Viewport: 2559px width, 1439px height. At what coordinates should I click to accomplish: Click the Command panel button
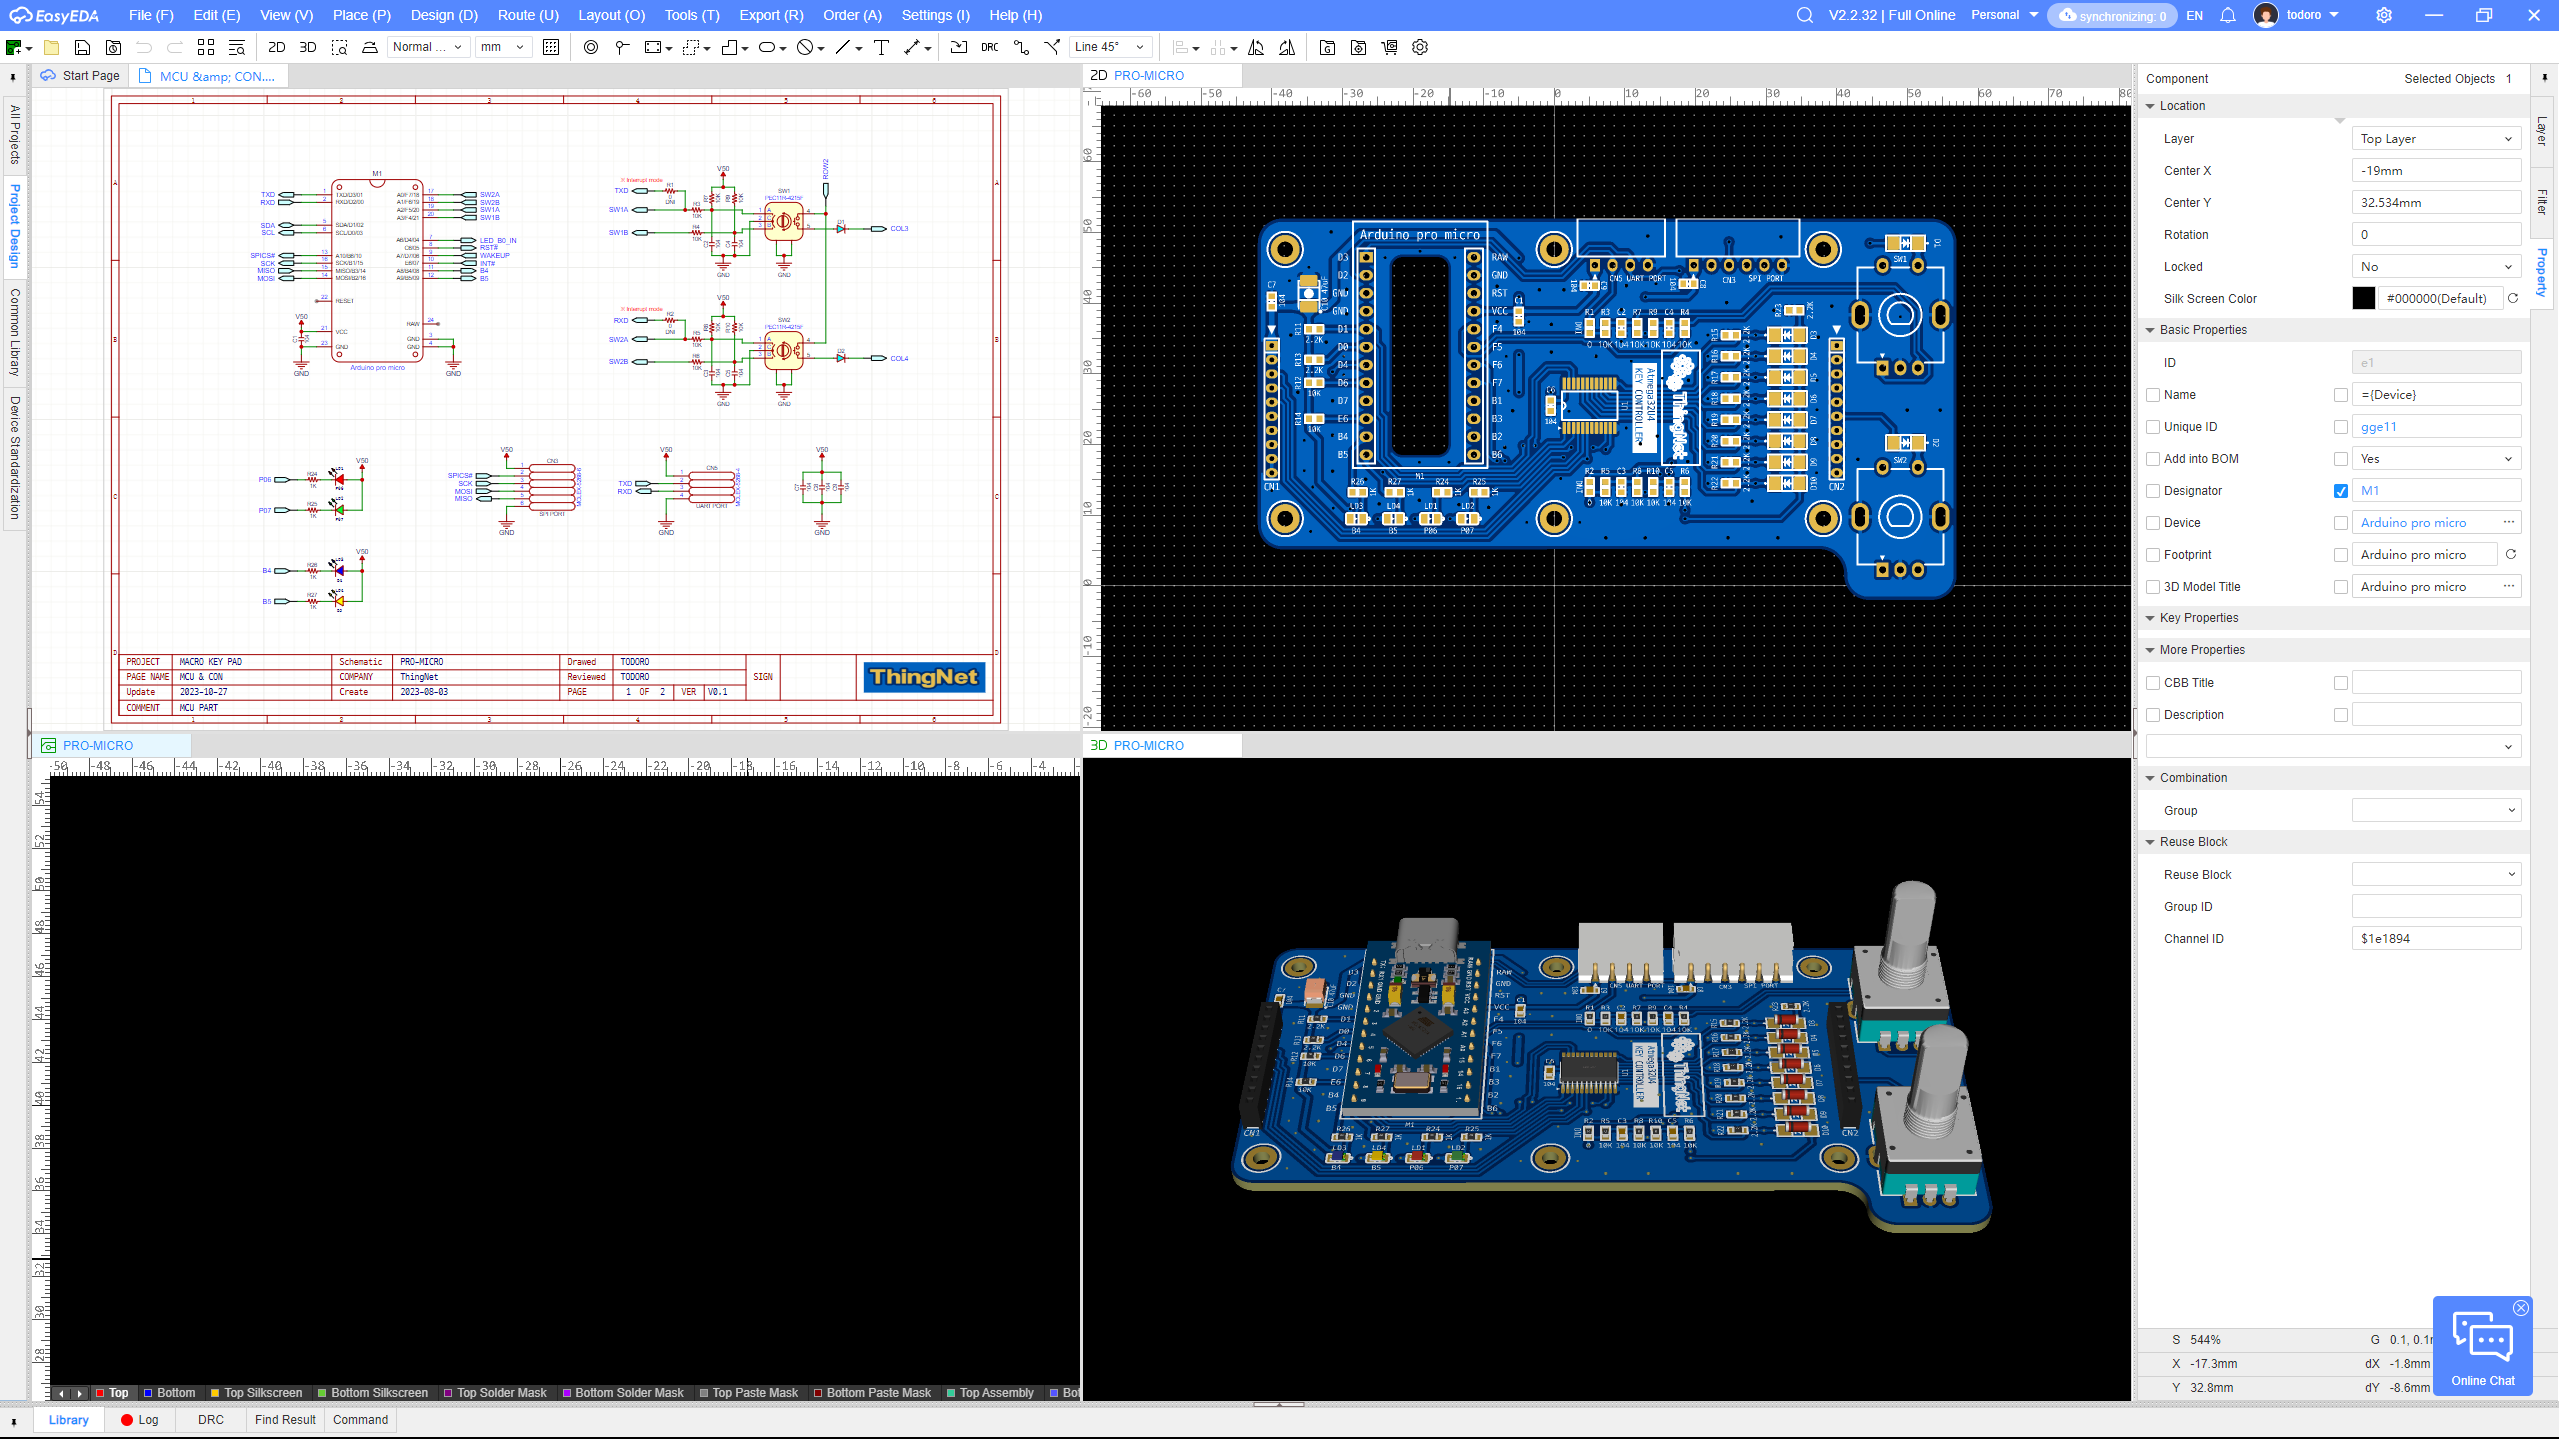360,1420
